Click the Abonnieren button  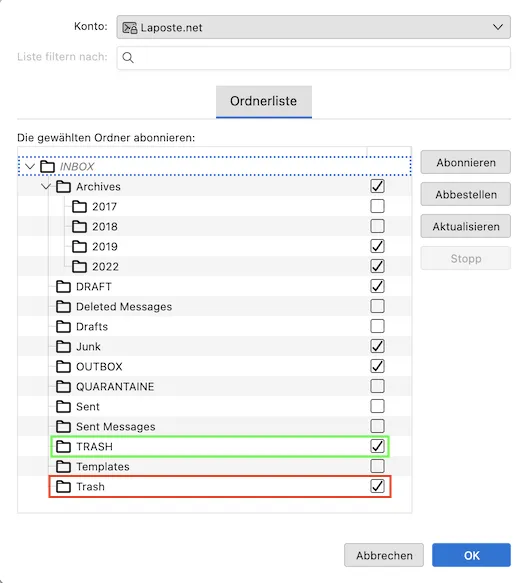(466, 162)
